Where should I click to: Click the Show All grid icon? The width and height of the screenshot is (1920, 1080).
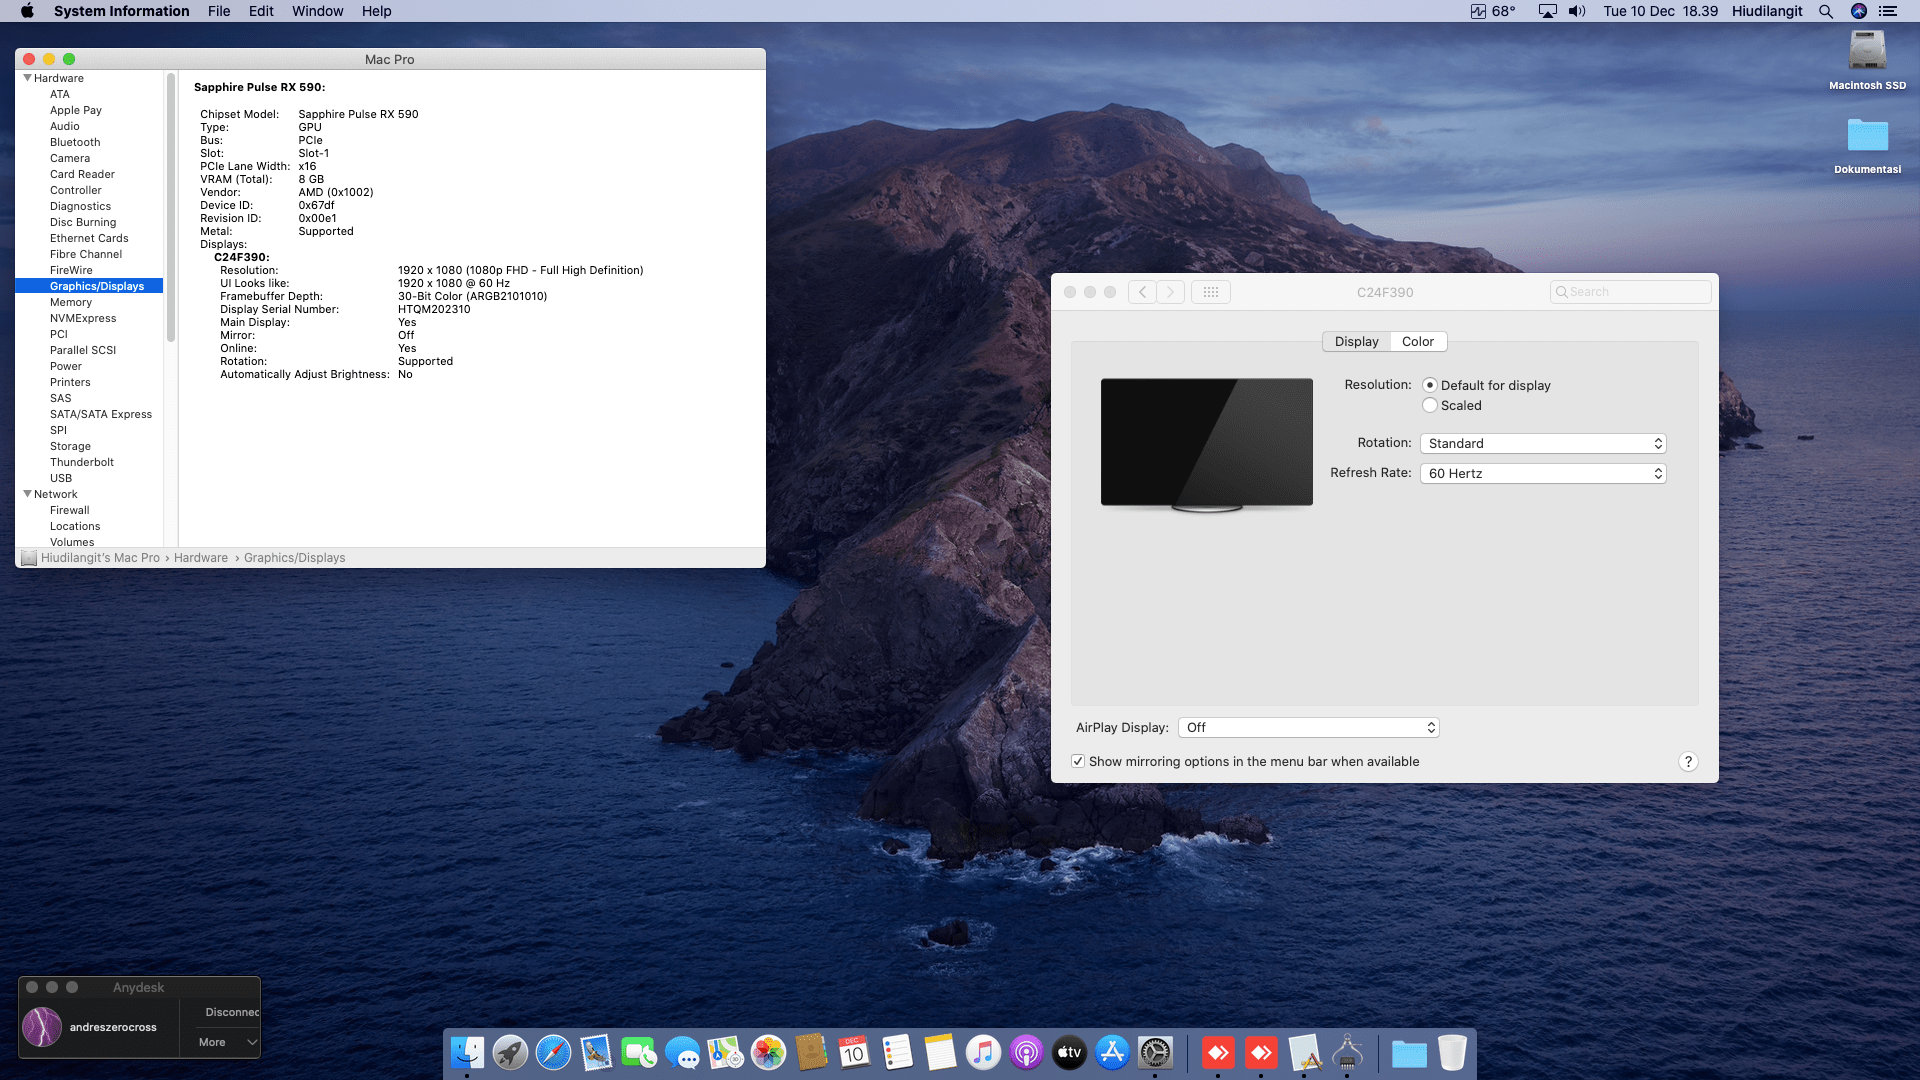point(1210,292)
